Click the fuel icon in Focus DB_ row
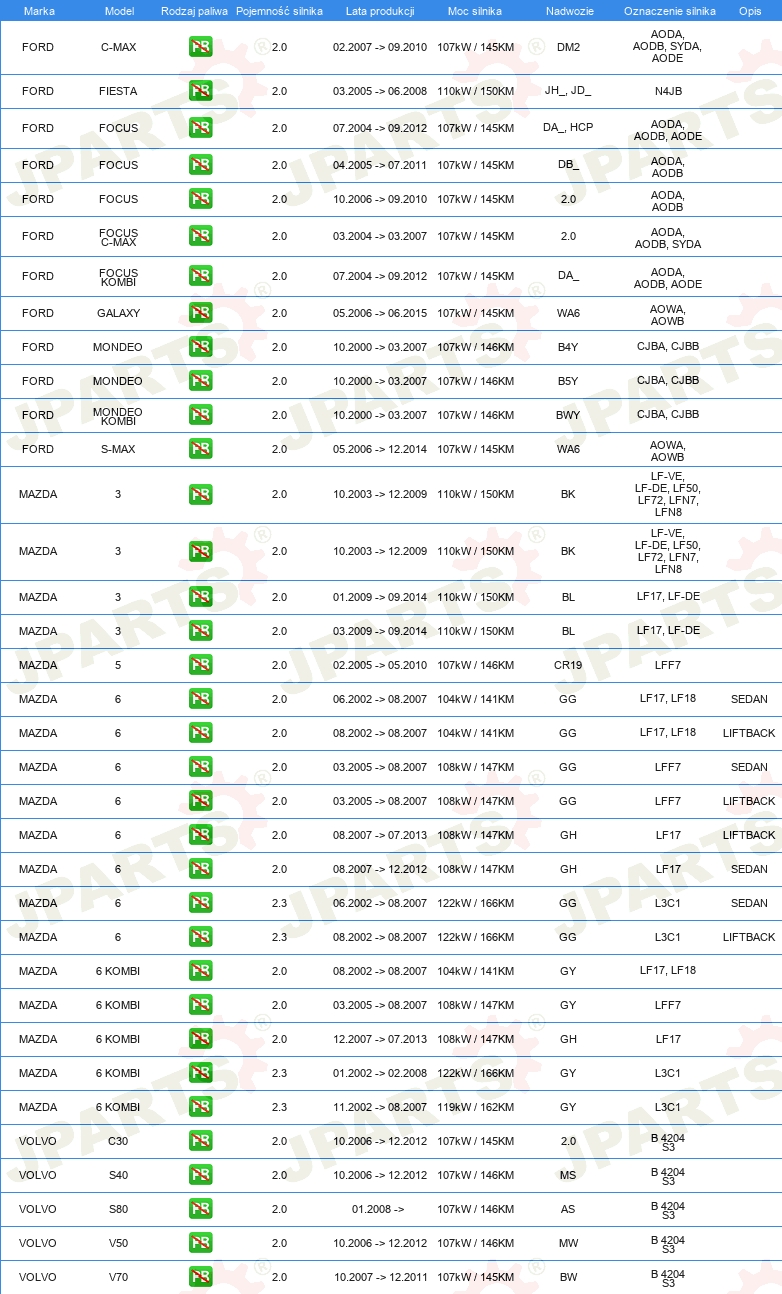The height and width of the screenshot is (1294, 782). tap(201, 165)
